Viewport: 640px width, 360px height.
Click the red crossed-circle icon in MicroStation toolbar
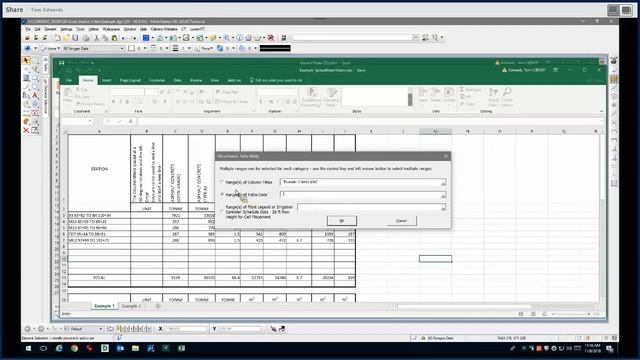(x=271, y=38)
